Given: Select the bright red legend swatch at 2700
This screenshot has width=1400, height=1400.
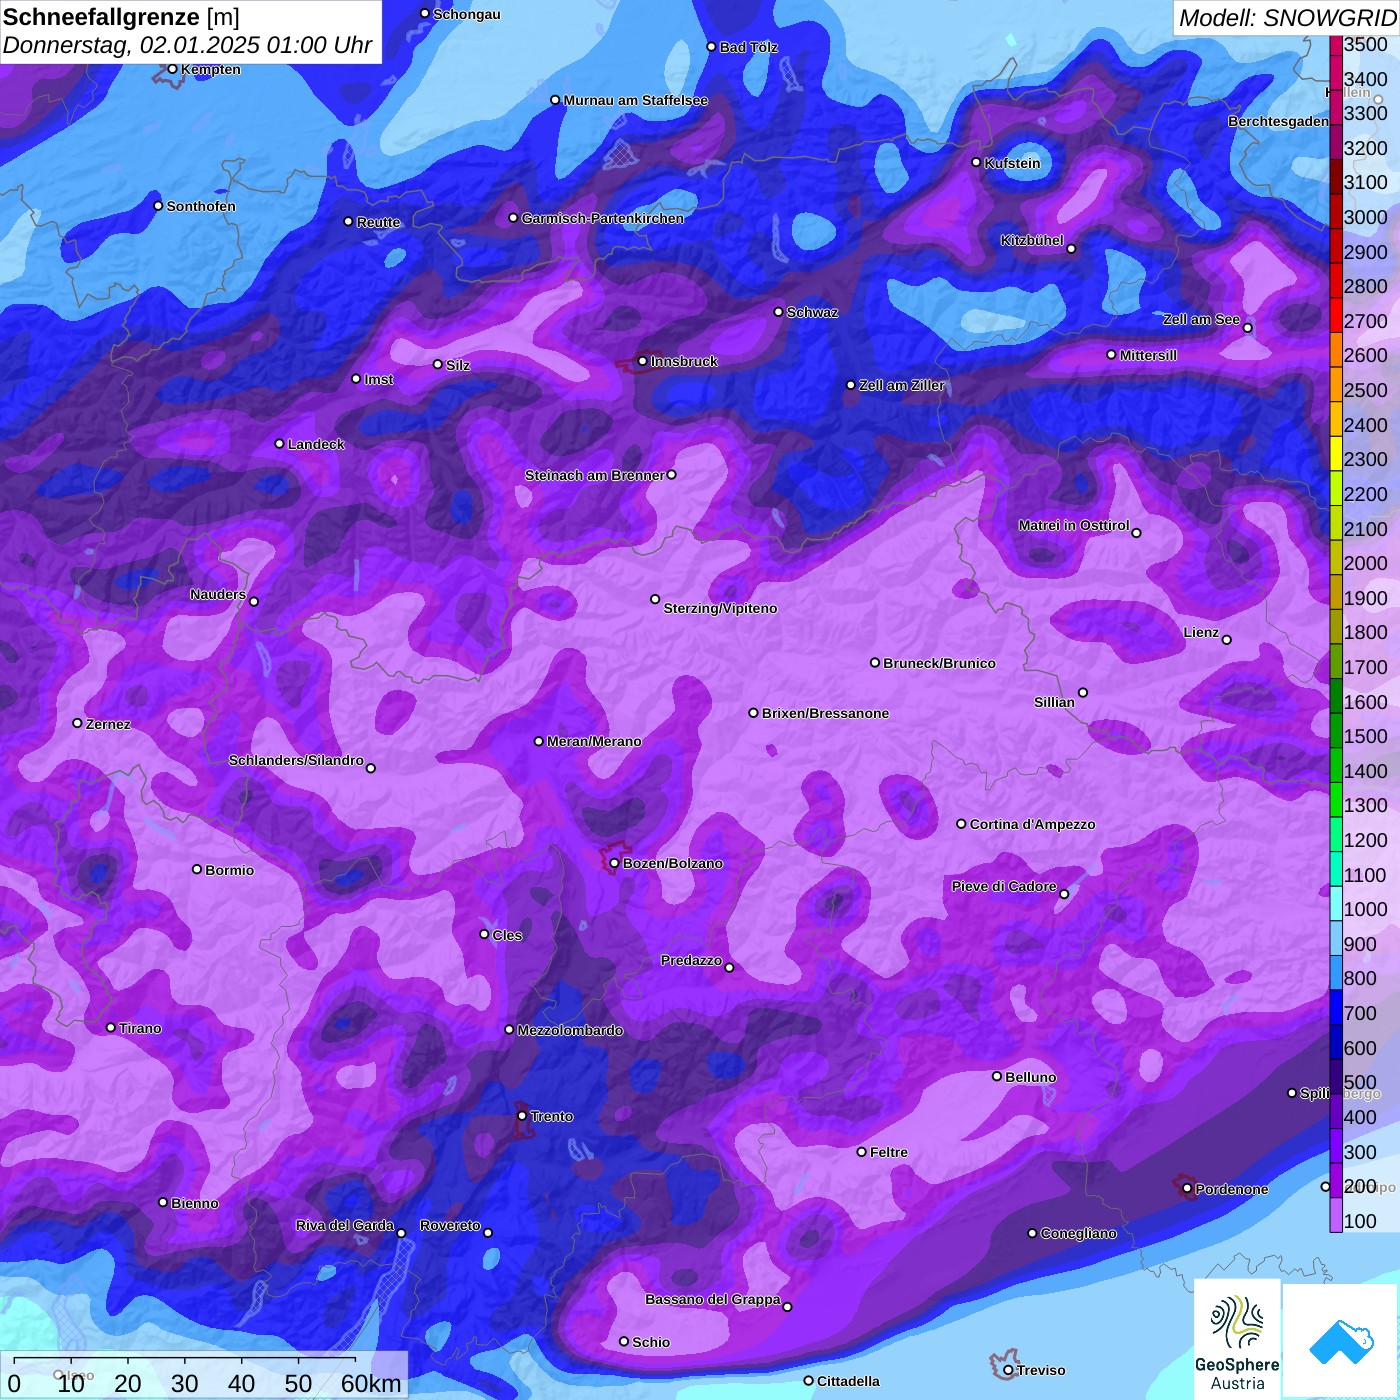Looking at the screenshot, I should [1336, 314].
